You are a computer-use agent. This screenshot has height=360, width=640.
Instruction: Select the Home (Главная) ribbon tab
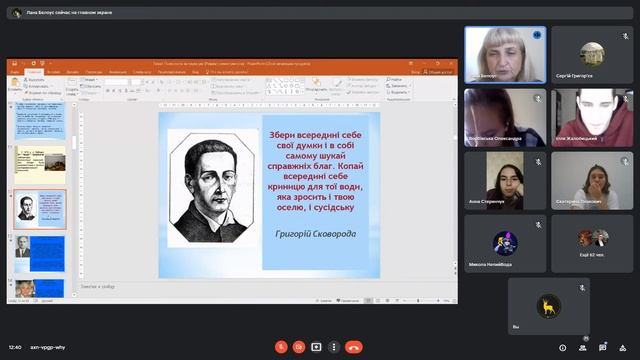[34, 72]
